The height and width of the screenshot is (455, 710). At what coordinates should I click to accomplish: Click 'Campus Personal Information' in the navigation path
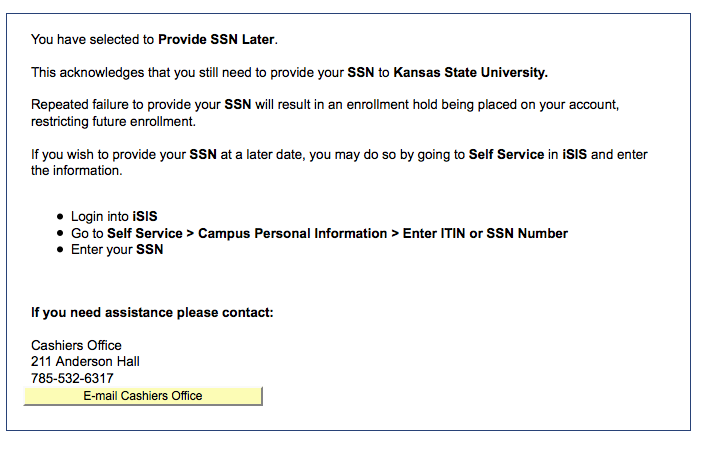point(293,233)
